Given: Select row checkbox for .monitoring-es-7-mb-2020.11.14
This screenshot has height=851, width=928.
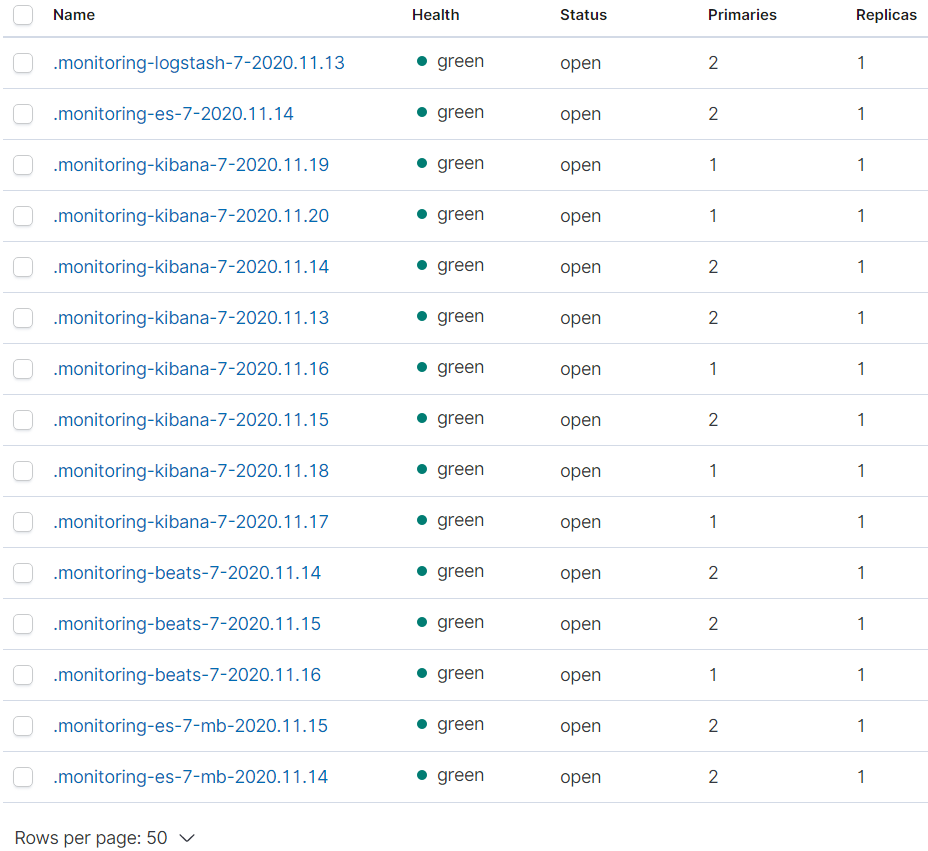Looking at the screenshot, I should pos(23,776).
